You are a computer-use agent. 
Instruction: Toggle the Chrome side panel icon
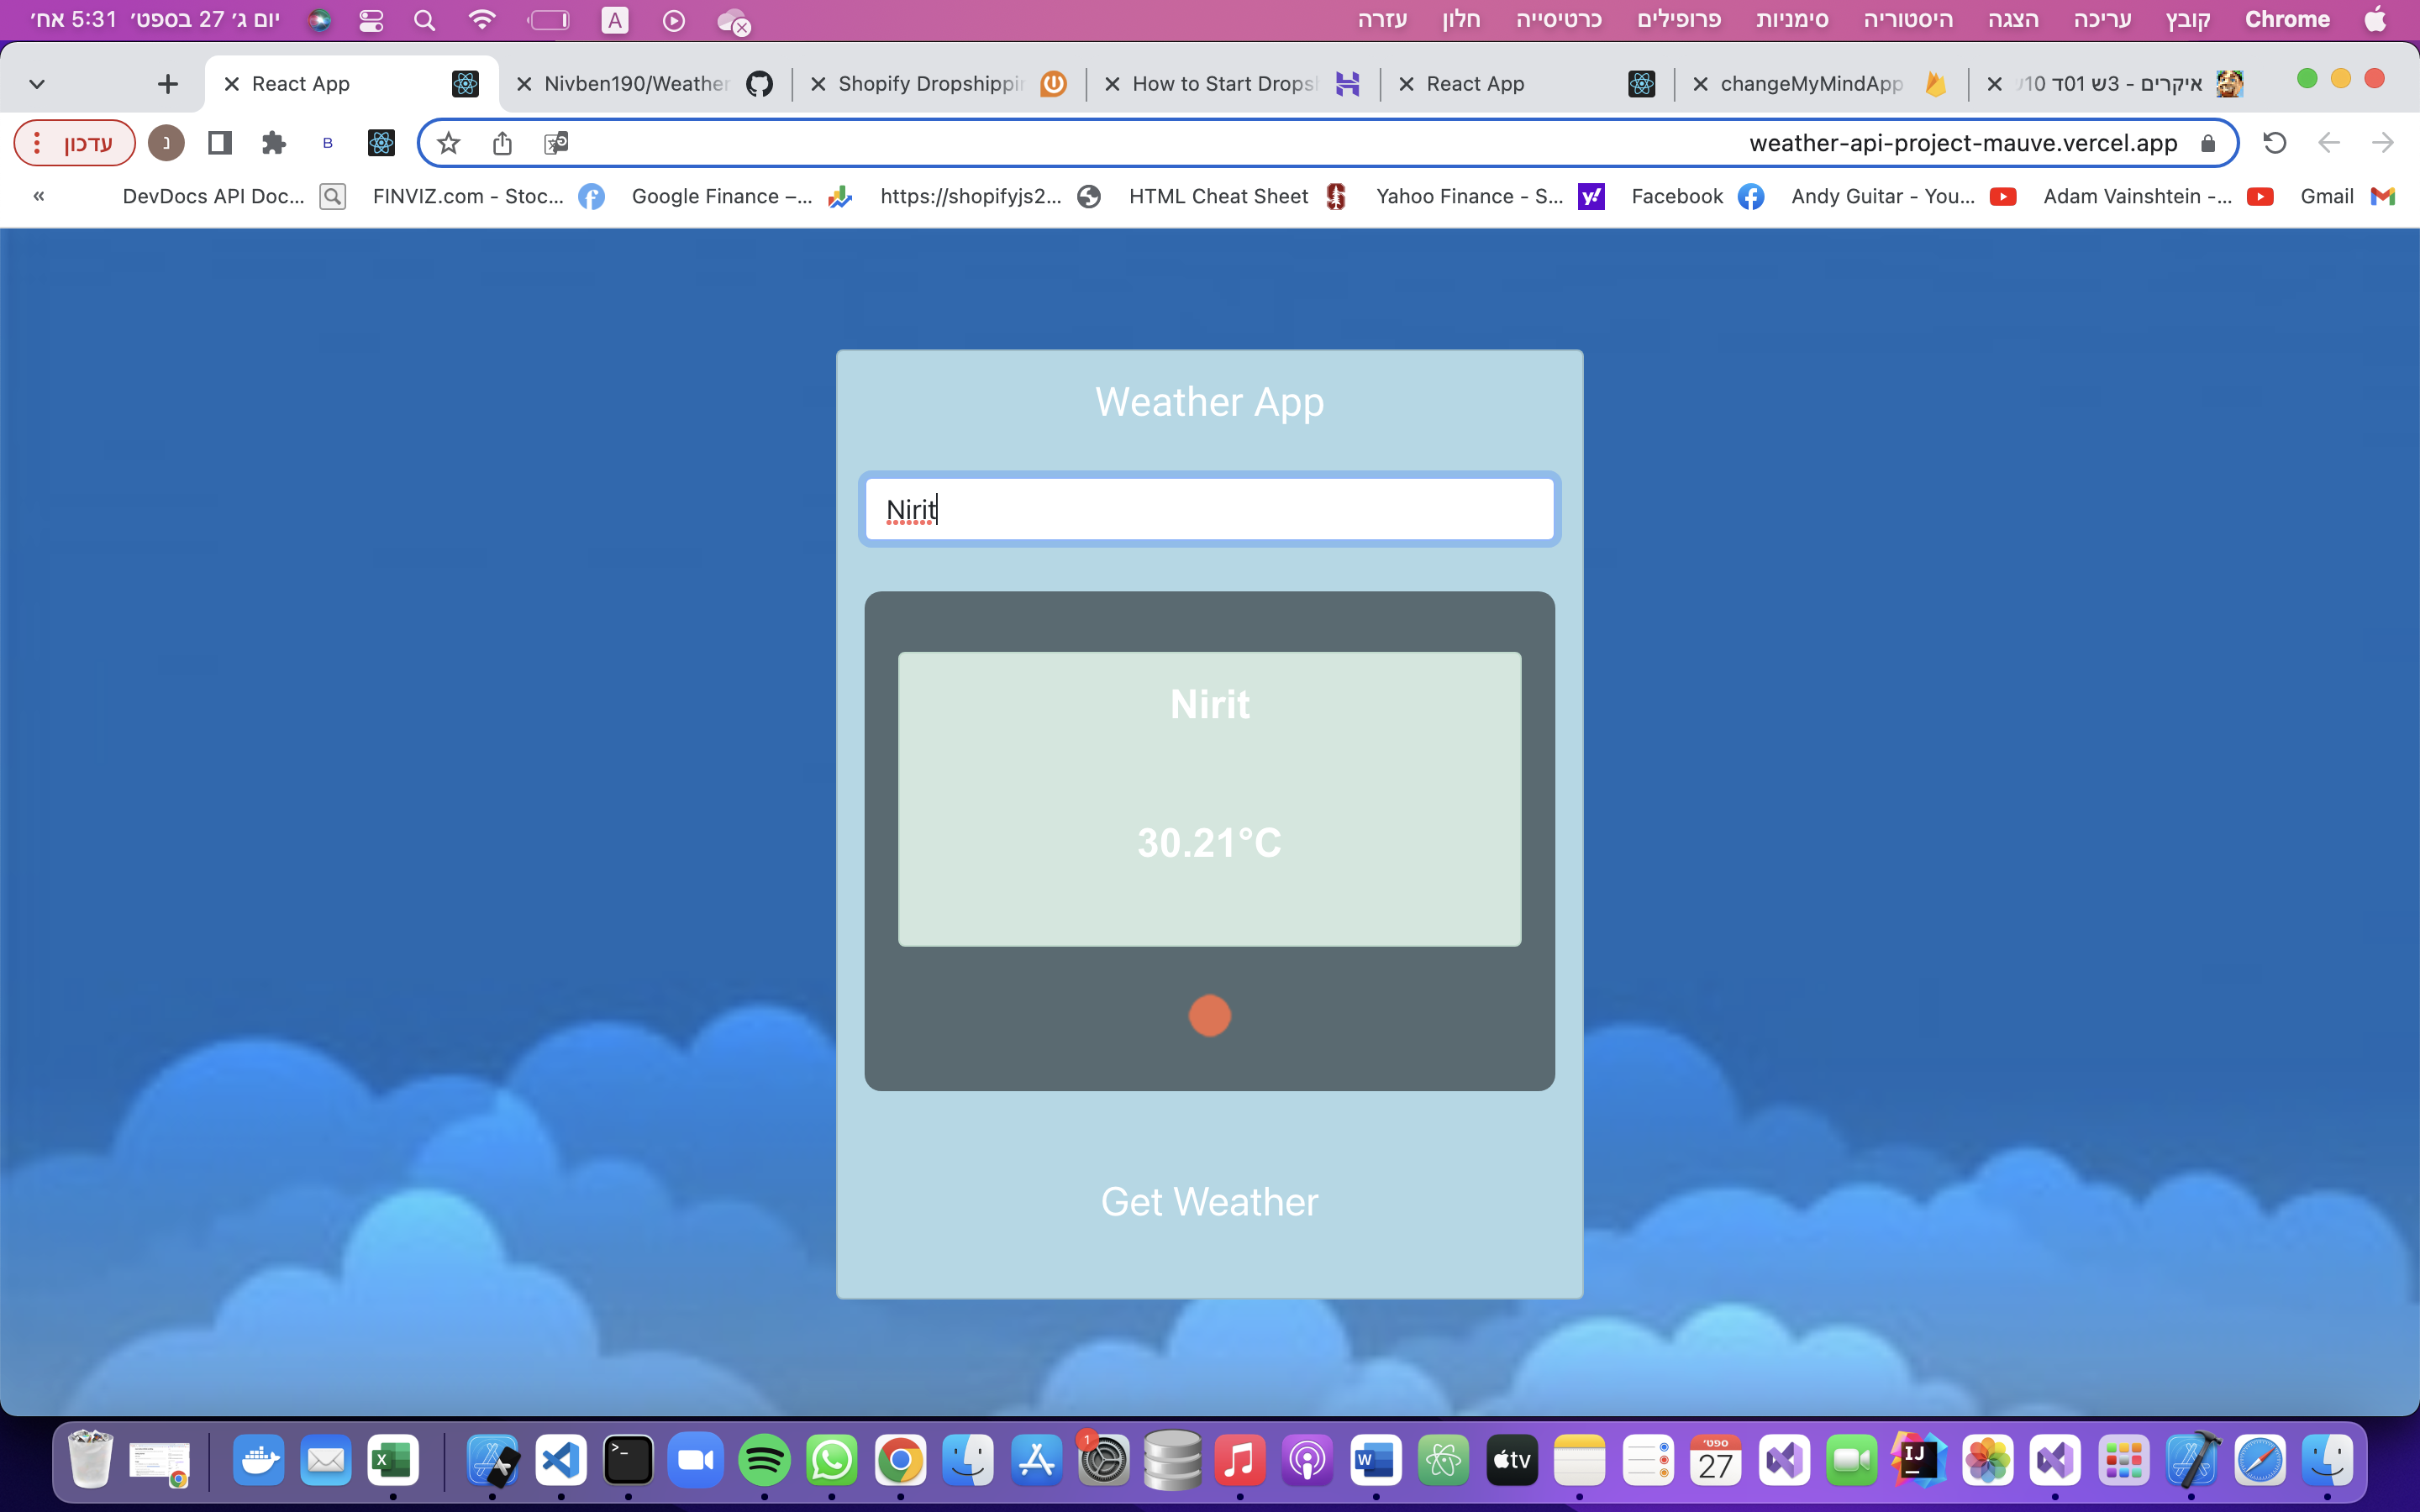coord(220,143)
